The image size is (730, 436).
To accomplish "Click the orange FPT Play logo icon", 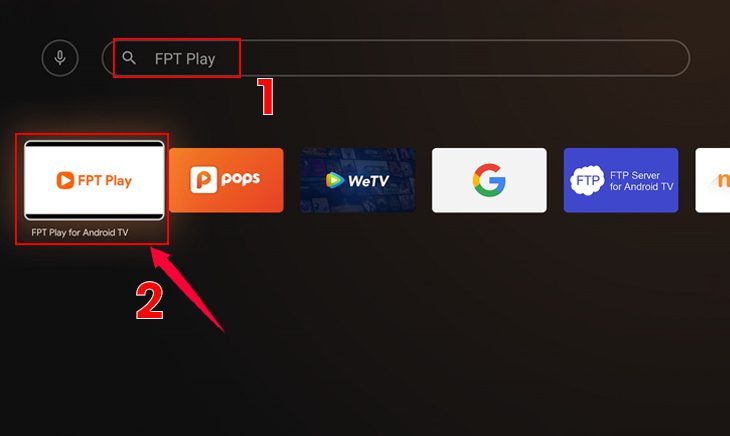I will (x=65, y=180).
